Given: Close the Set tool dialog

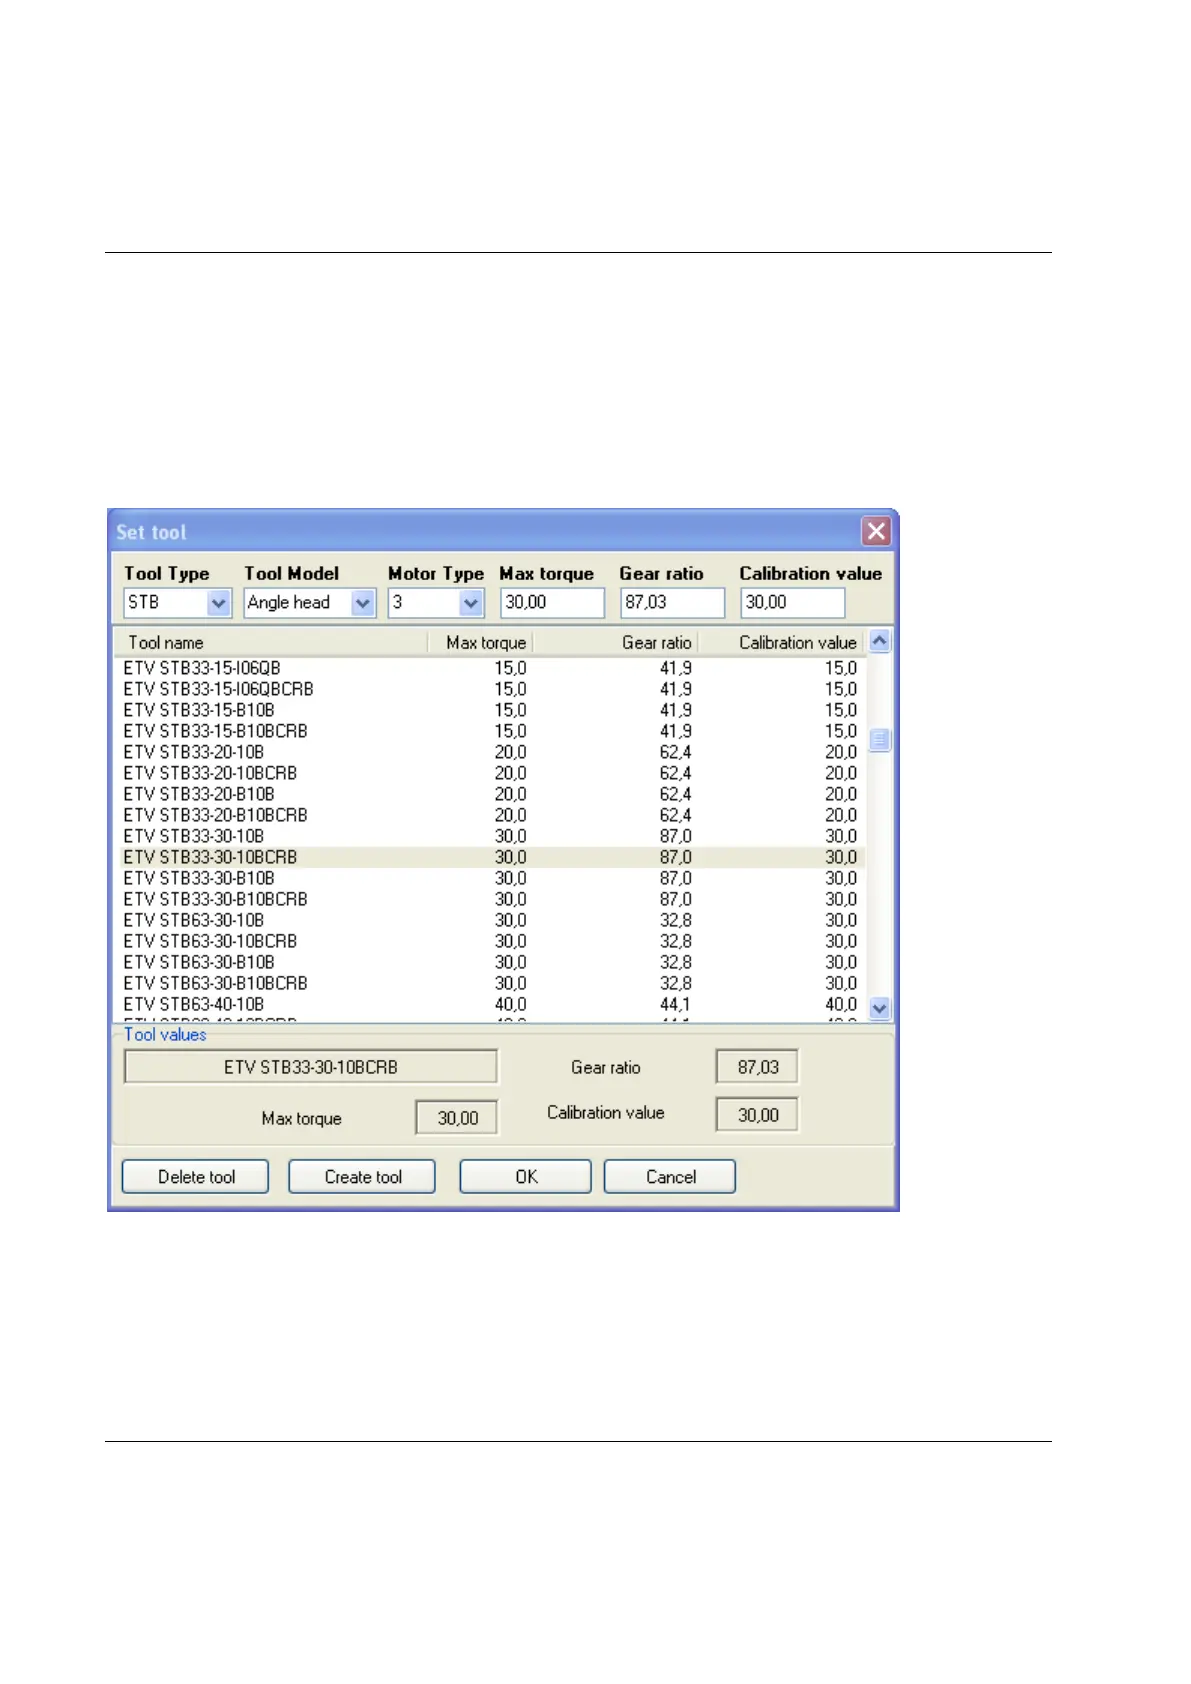Looking at the screenshot, I should 876,531.
